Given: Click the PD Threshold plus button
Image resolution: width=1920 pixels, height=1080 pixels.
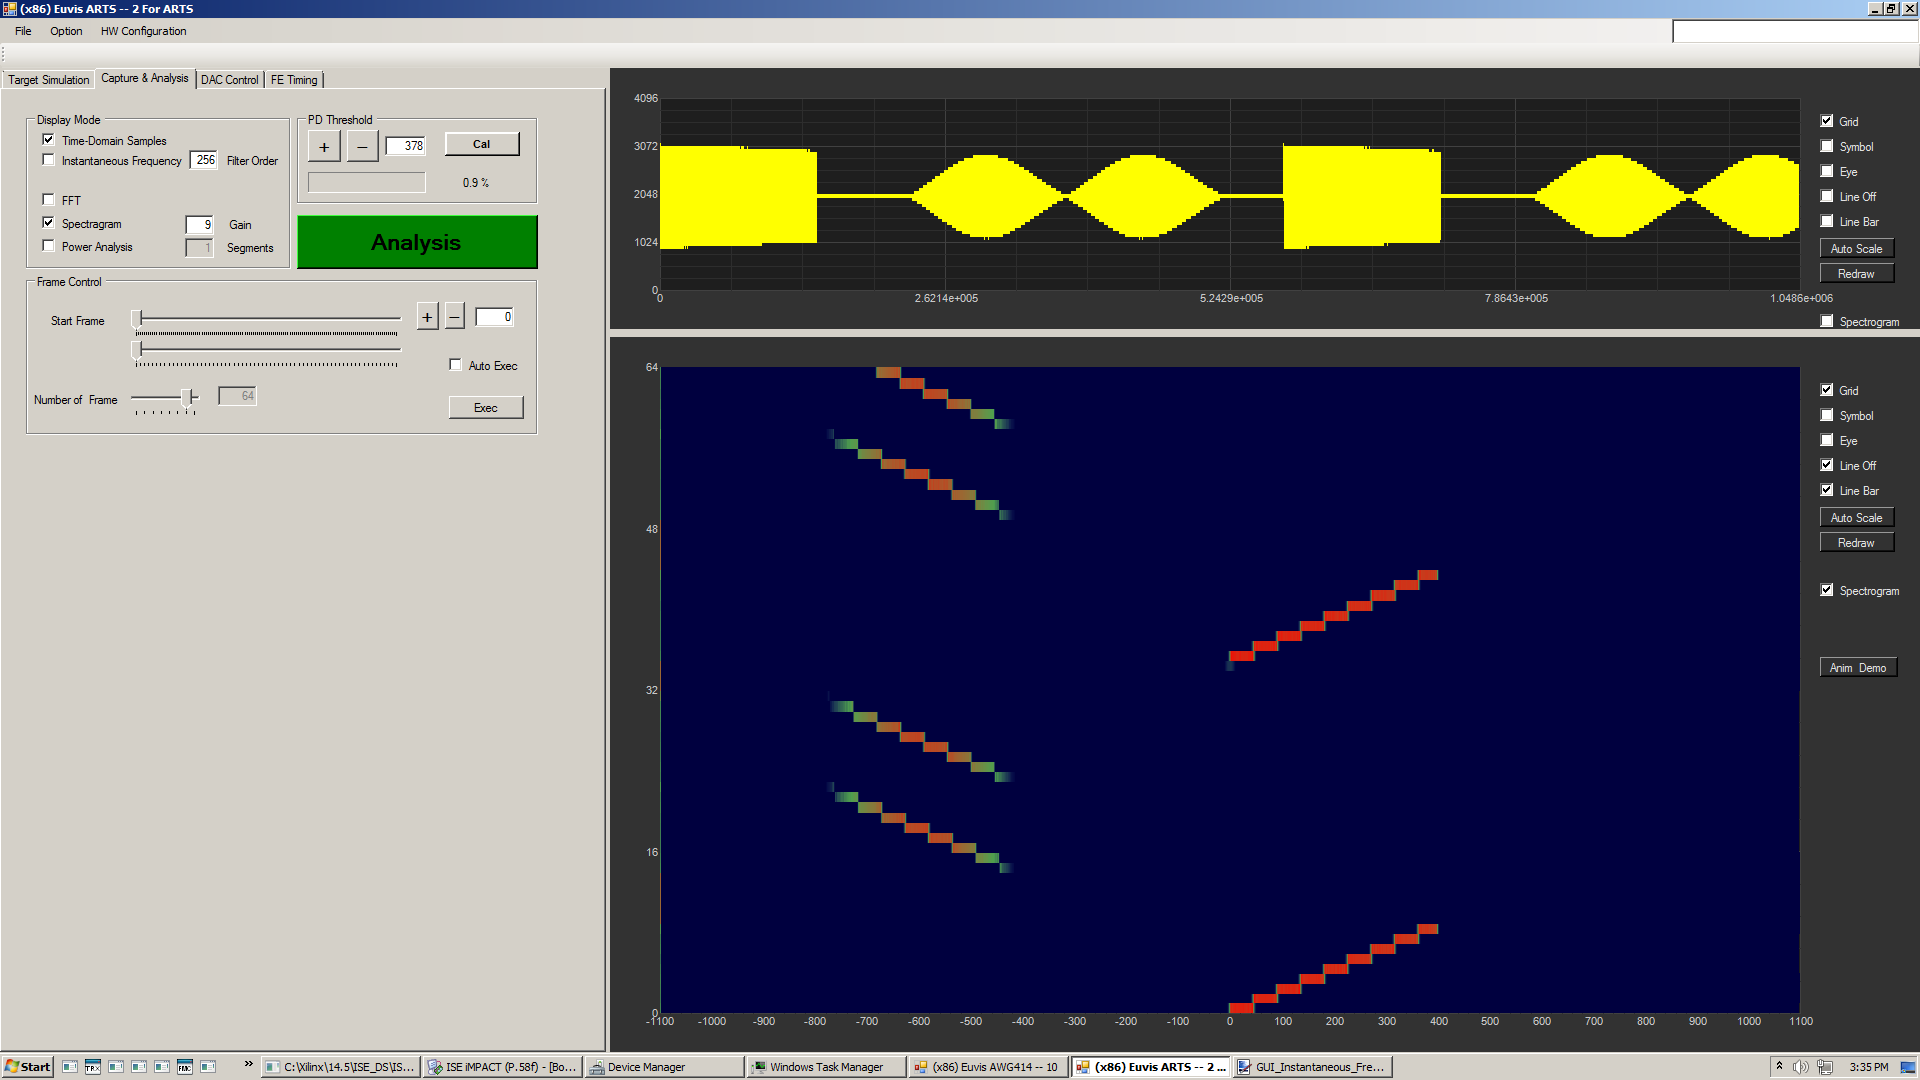Looking at the screenshot, I should (x=324, y=147).
